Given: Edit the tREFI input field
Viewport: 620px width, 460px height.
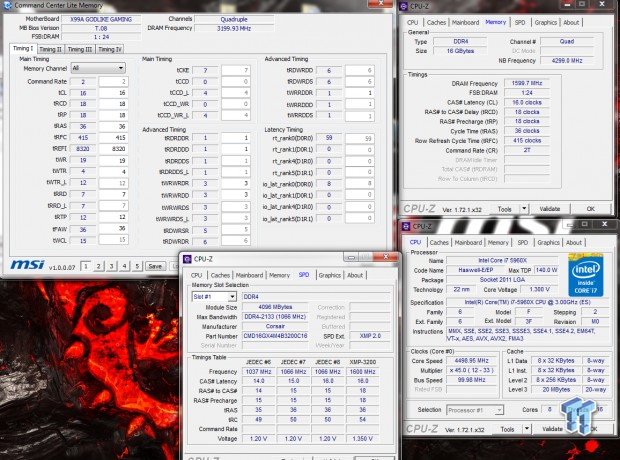Looking at the screenshot, I should [113, 149].
